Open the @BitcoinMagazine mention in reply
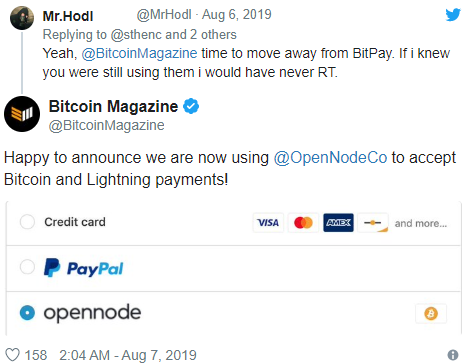The height and width of the screenshot is (364, 469). (x=139, y=53)
